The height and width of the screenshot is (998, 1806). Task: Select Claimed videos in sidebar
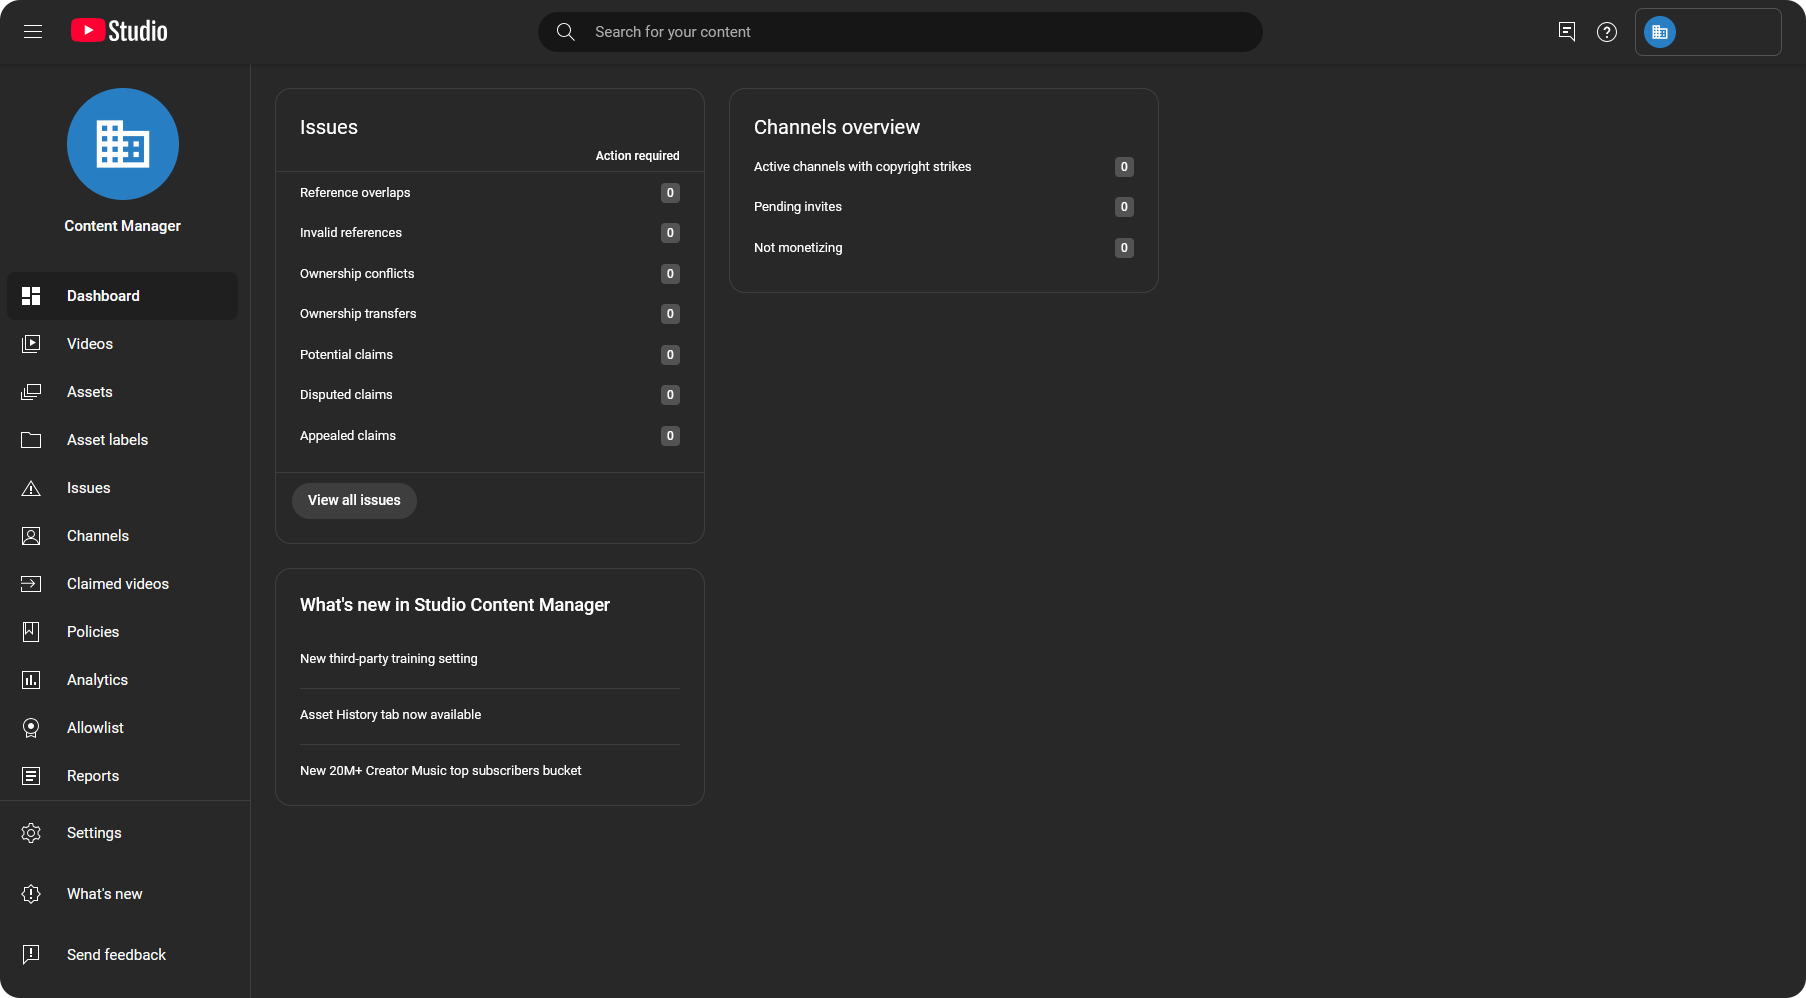118,584
